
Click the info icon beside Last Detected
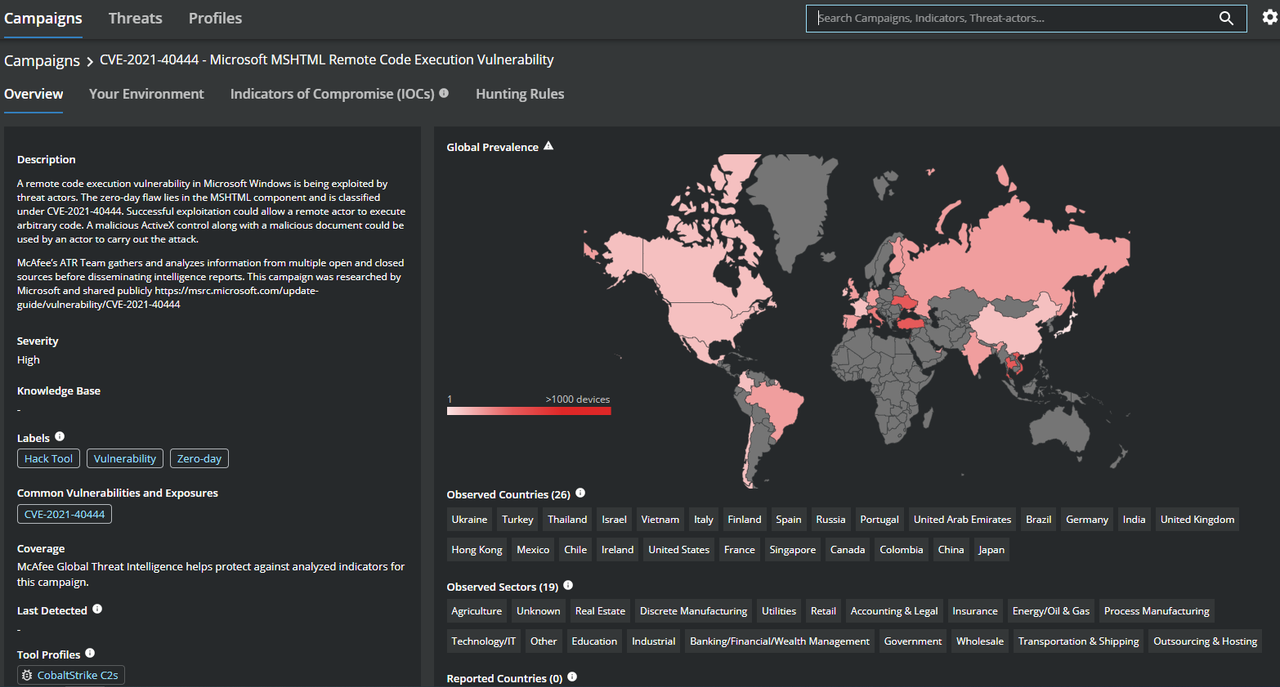[97, 609]
